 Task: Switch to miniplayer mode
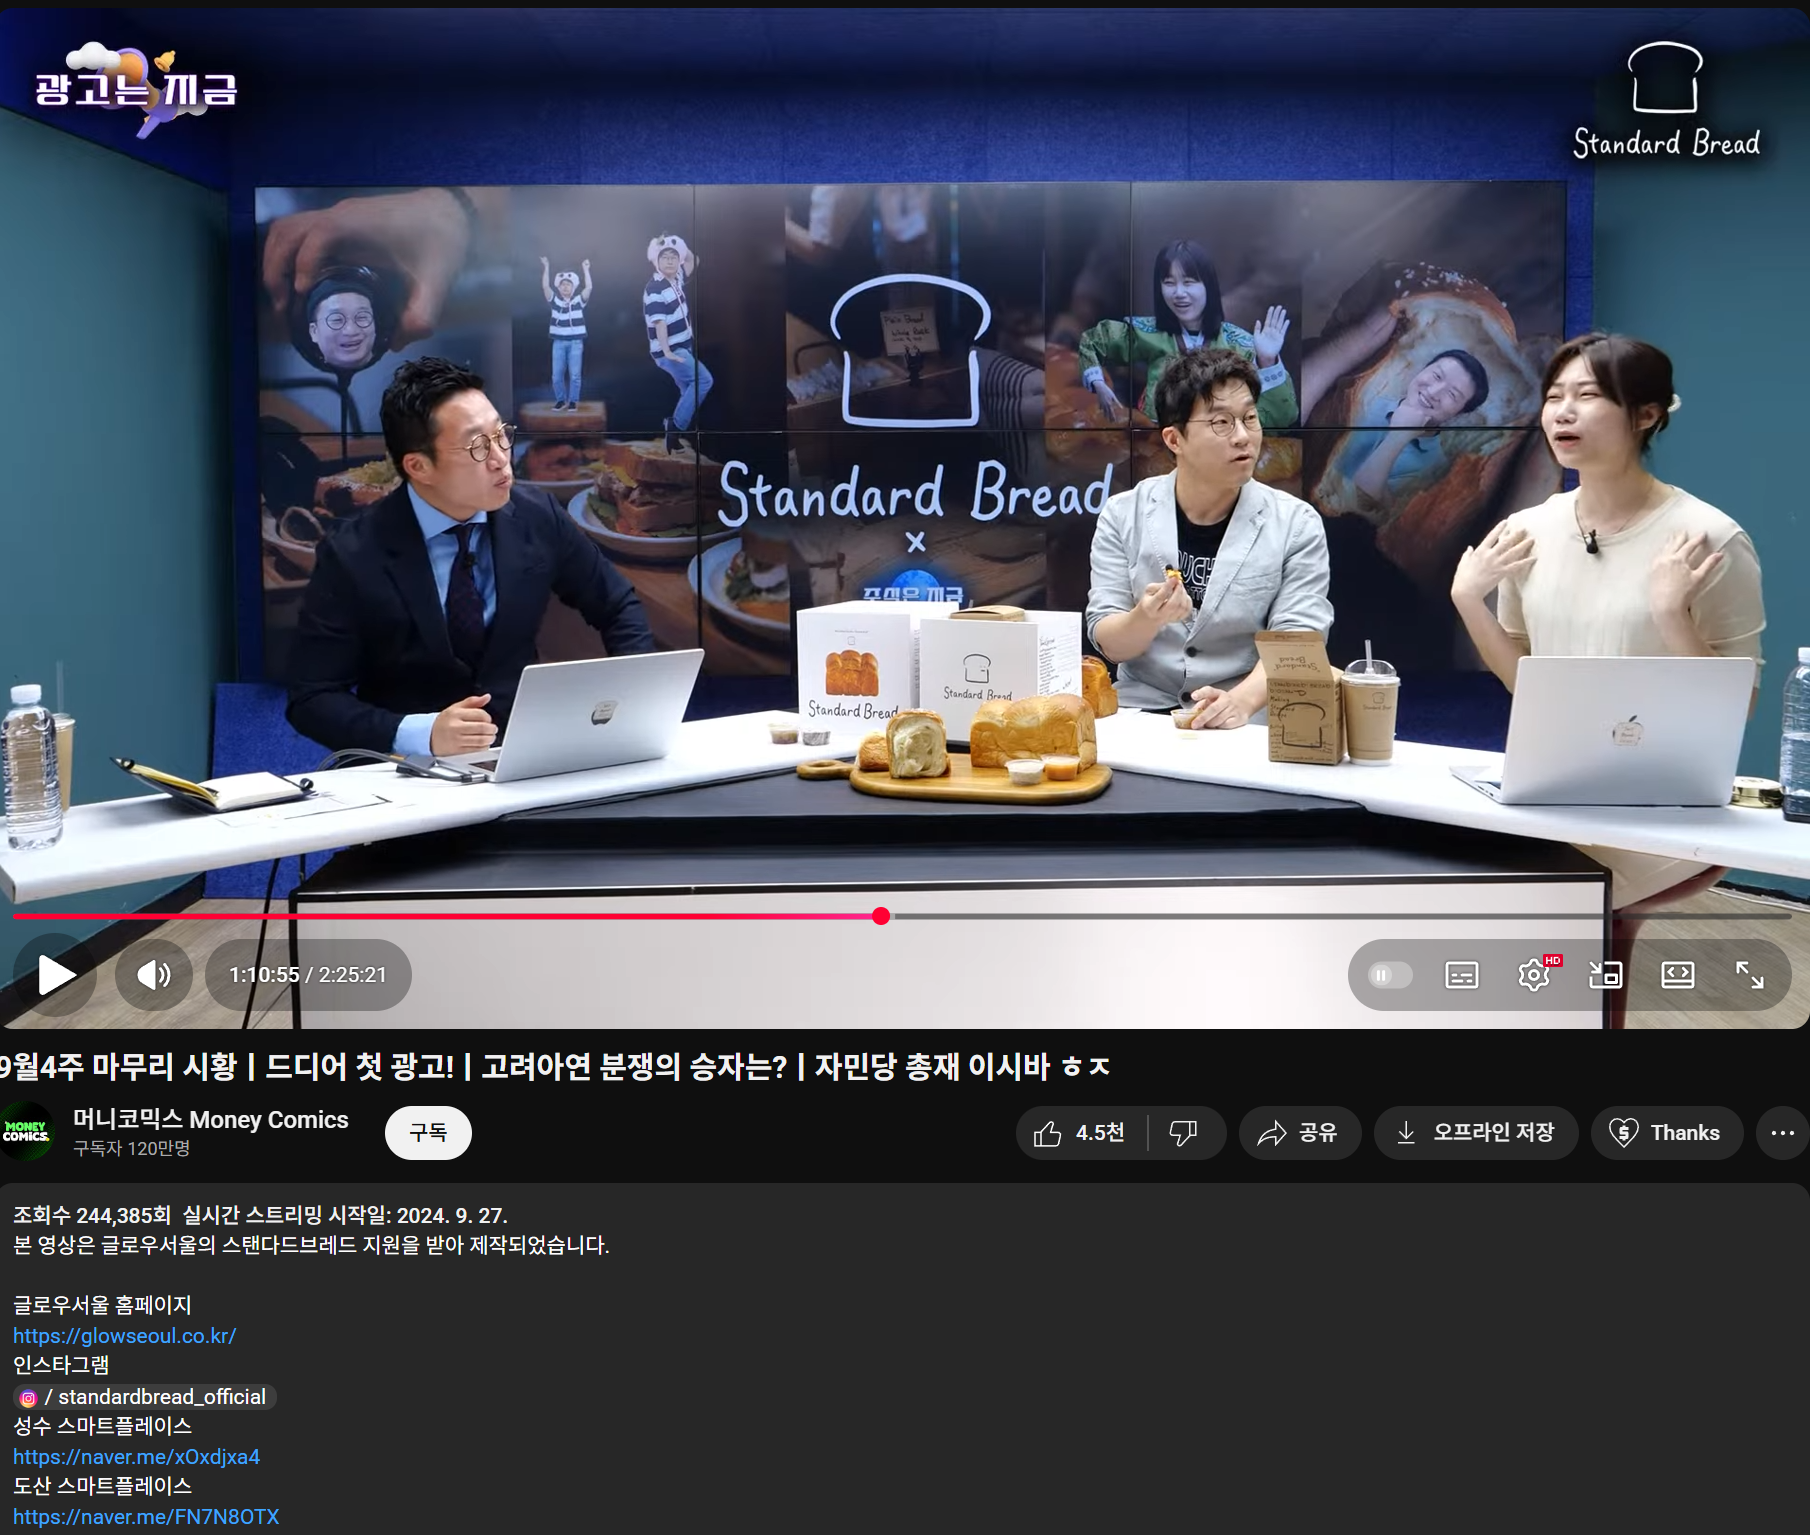(1606, 975)
